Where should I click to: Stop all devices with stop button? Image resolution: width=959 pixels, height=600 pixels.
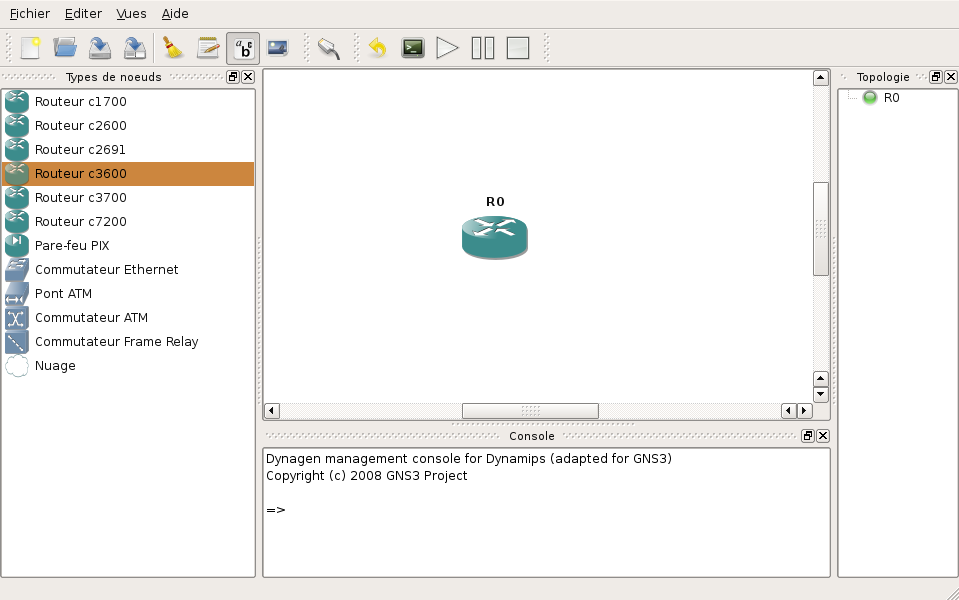point(517,48)
